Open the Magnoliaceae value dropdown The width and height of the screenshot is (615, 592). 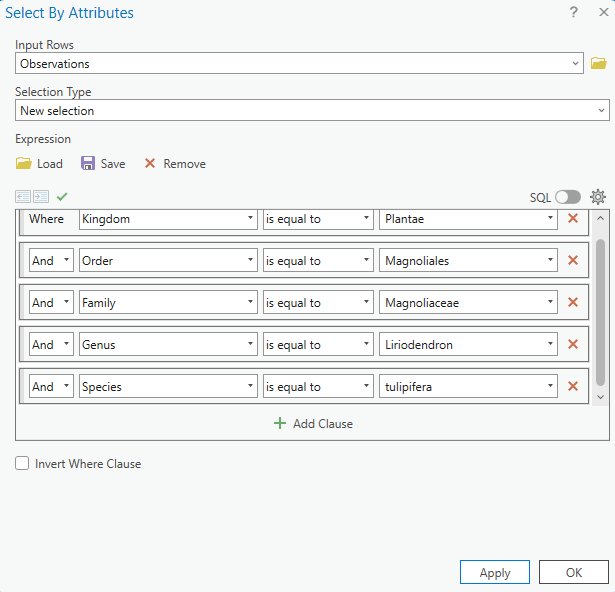pyautogui.click(x=468, y=302)
